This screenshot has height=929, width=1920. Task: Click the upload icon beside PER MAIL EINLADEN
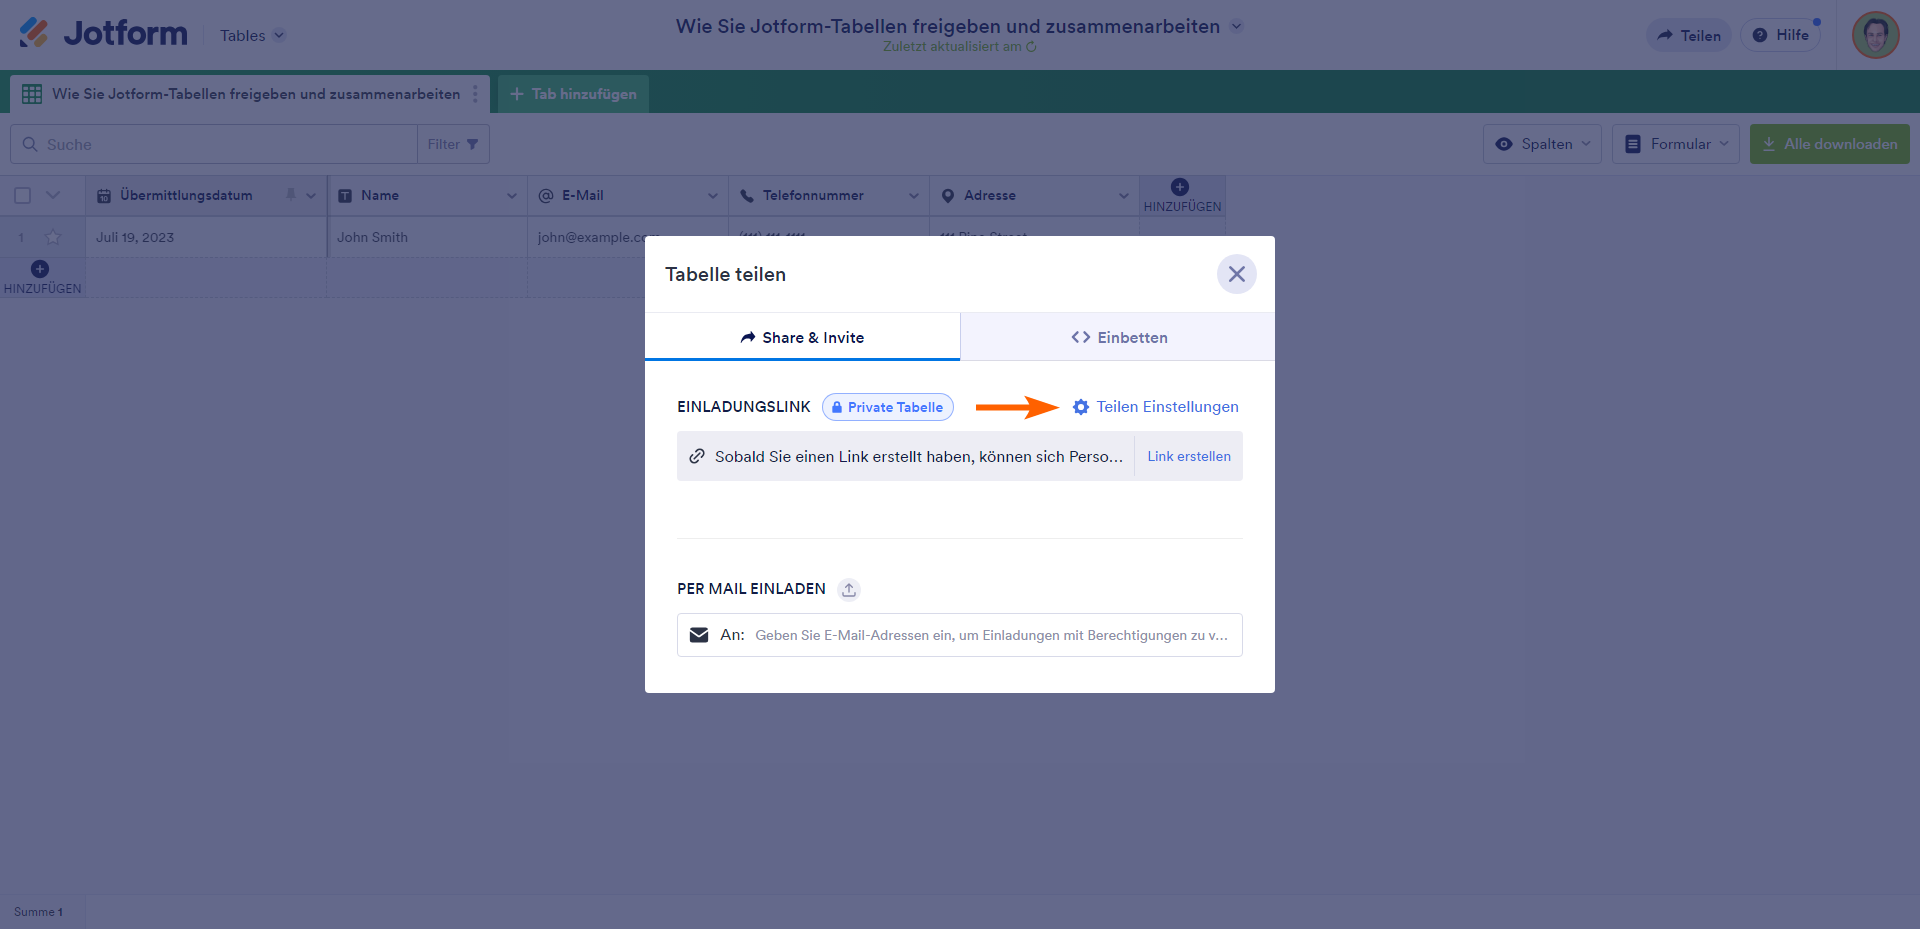(x=849, y=589)
